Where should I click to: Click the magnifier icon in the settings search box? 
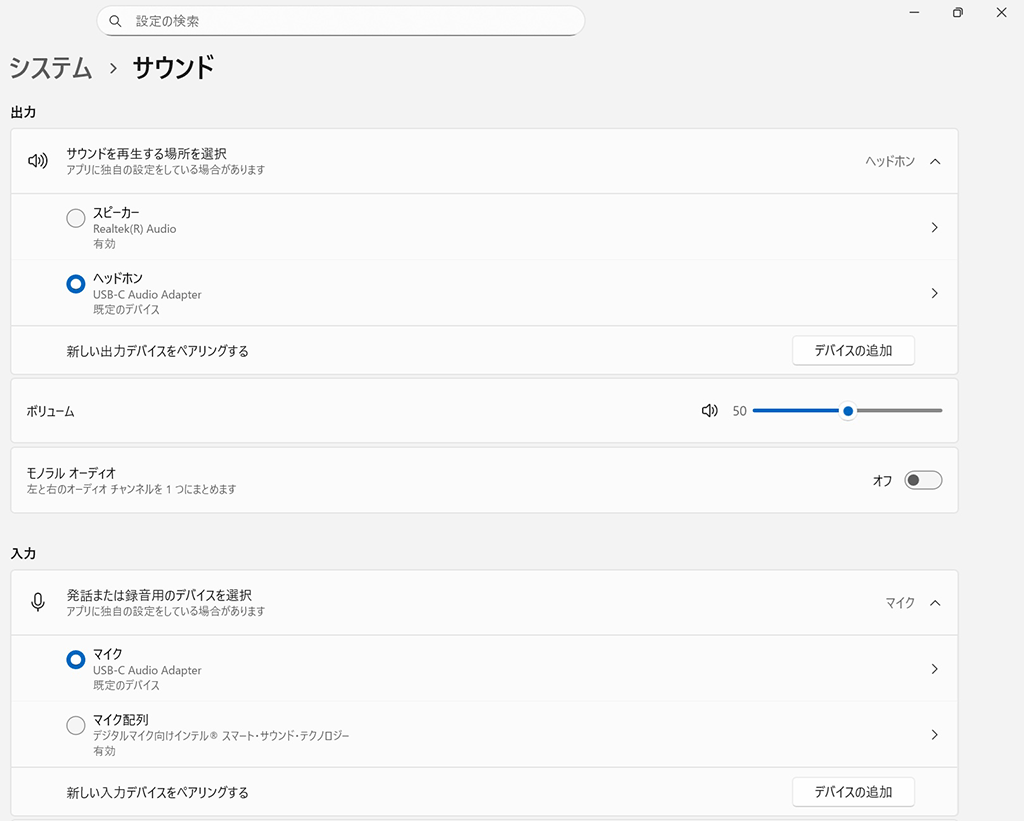pos(116,21)
